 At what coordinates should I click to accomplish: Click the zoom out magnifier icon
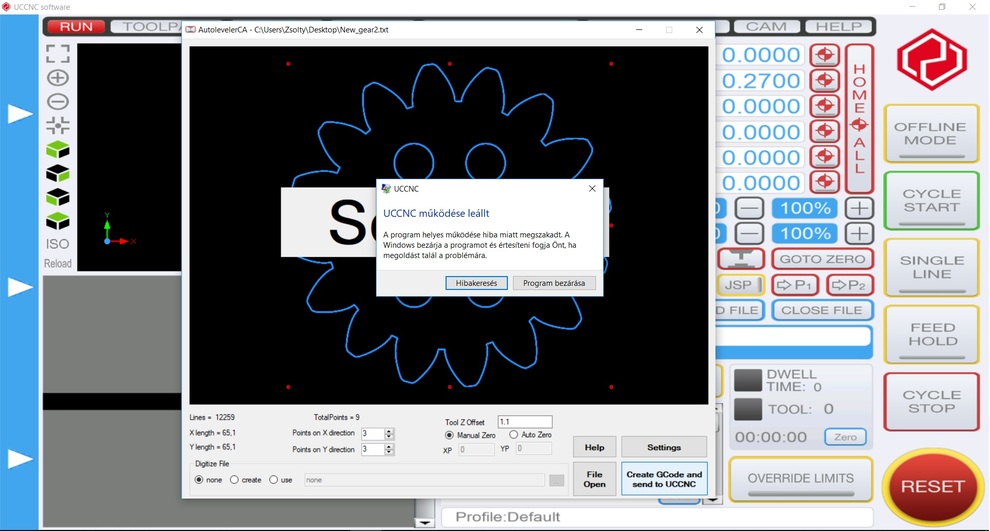[58, 102]
